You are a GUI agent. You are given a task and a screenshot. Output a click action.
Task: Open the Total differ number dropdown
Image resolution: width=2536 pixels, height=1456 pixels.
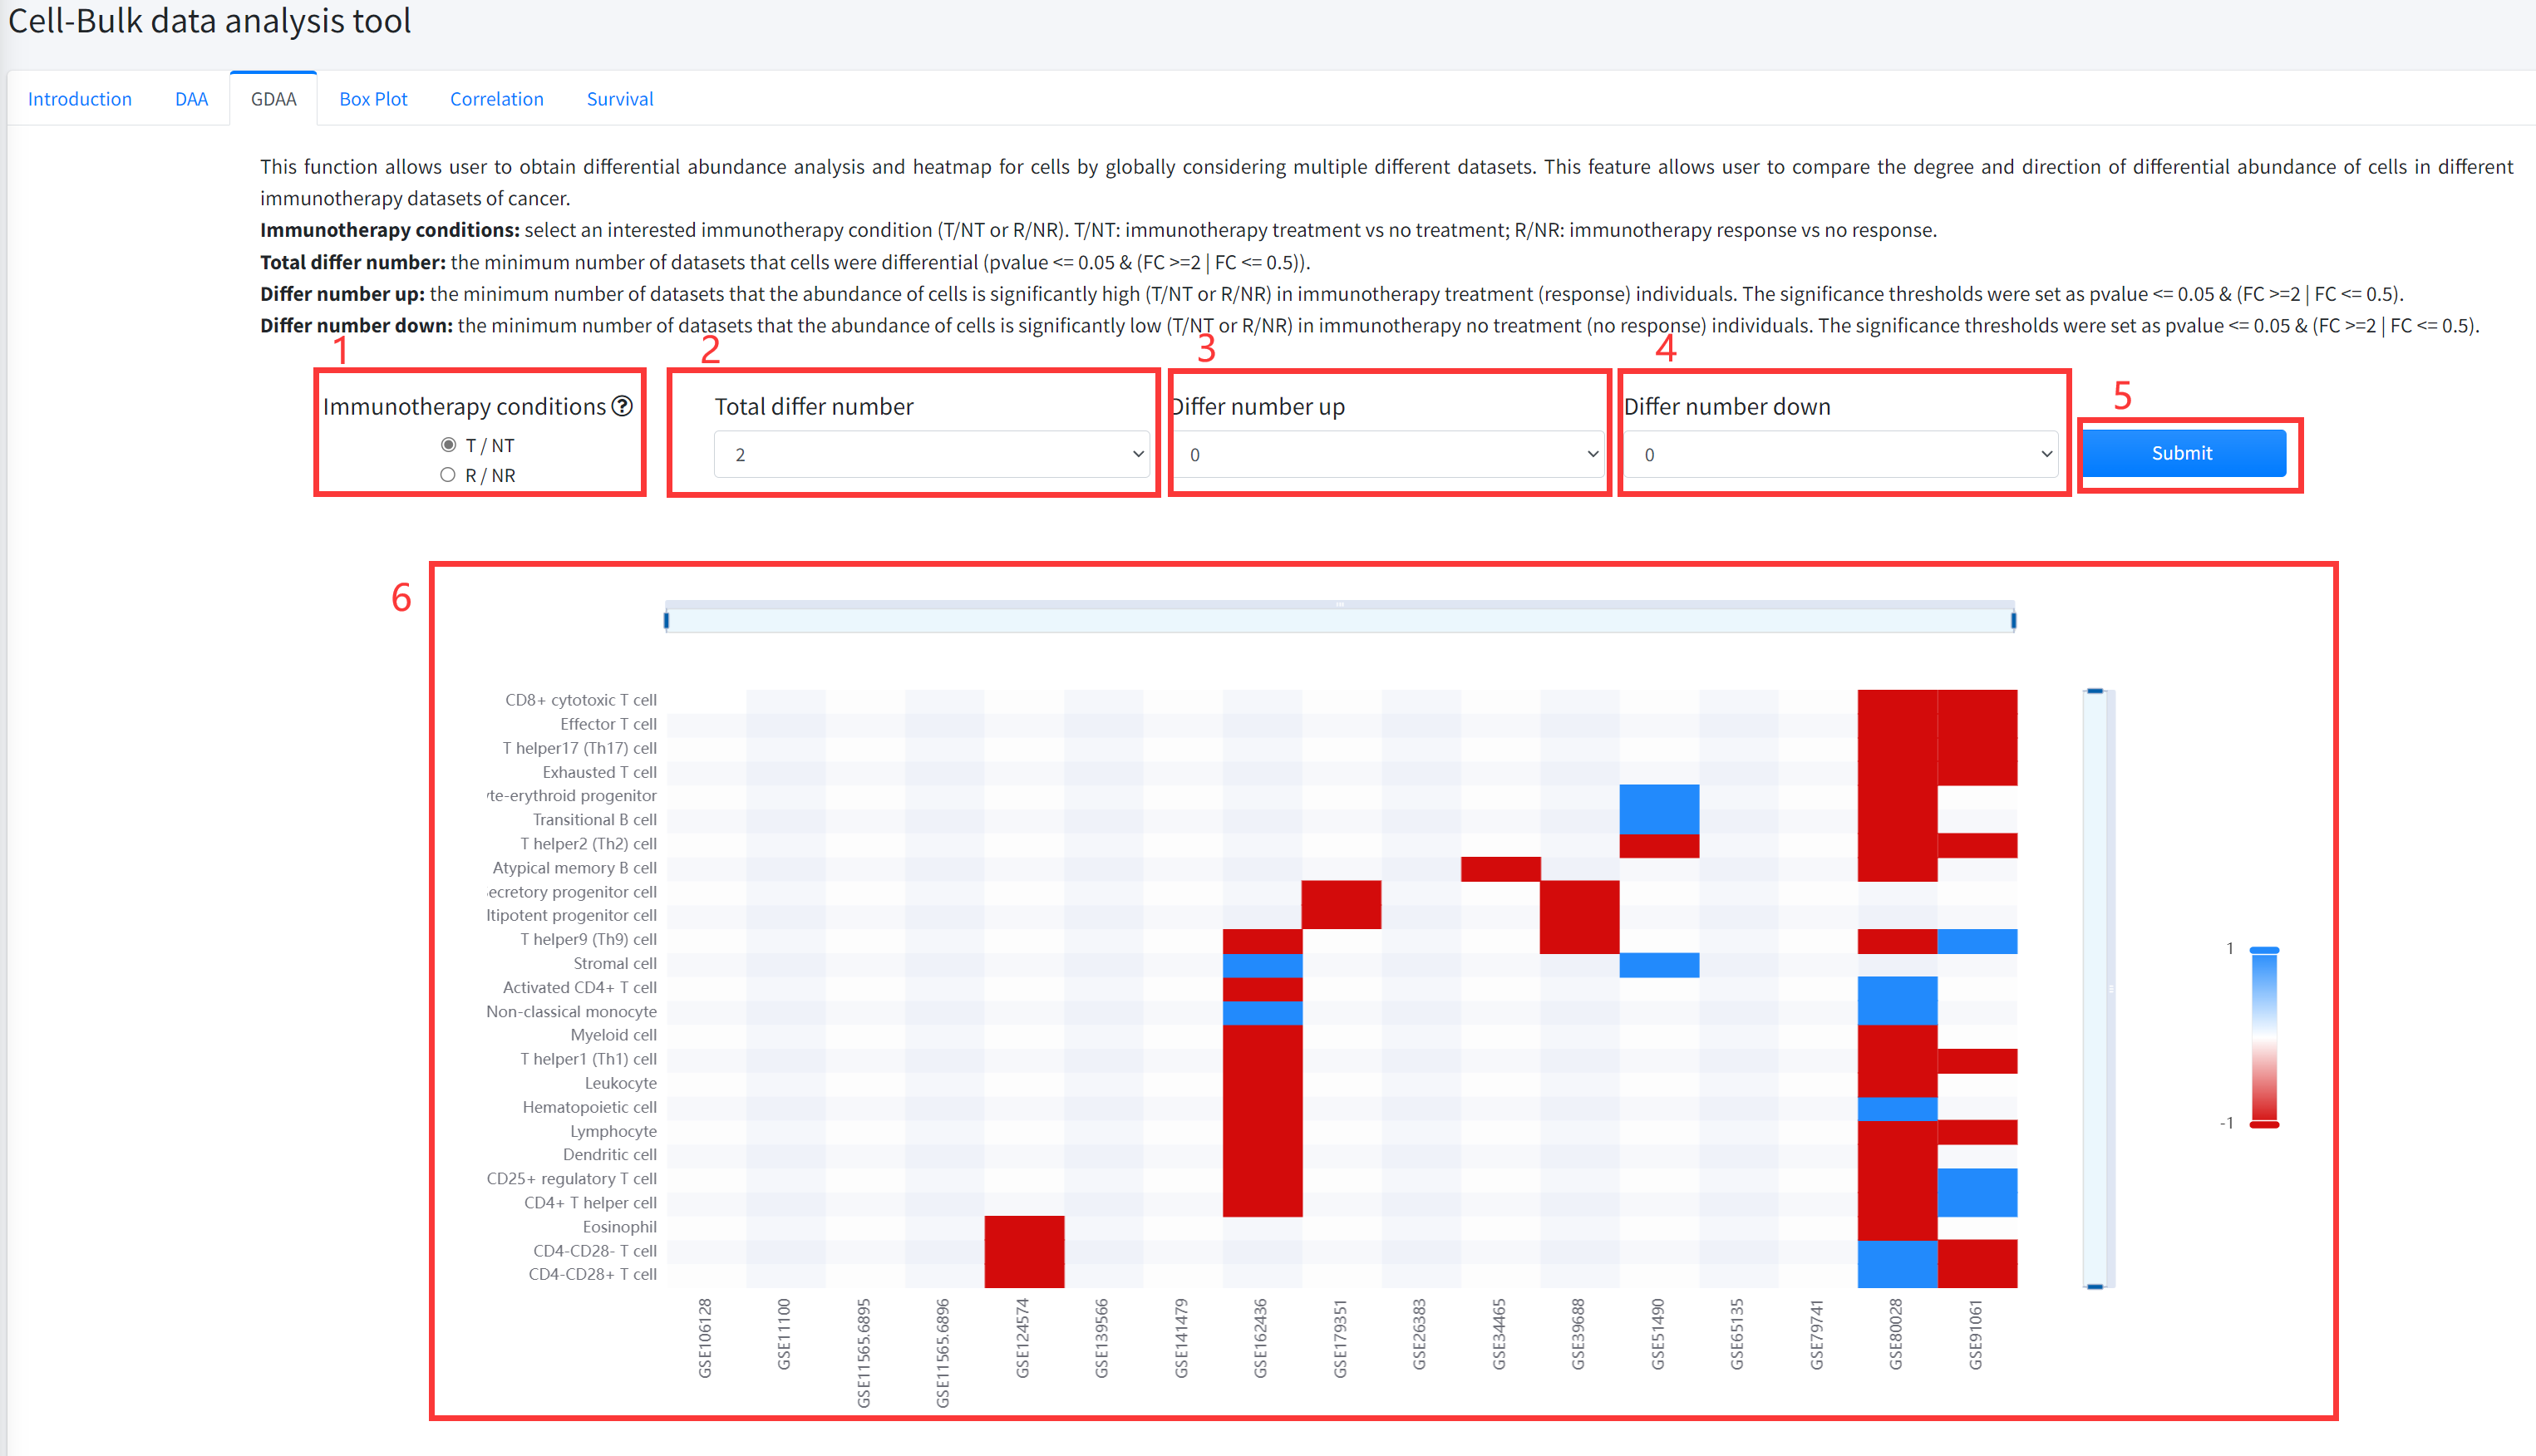click(931, 455)
